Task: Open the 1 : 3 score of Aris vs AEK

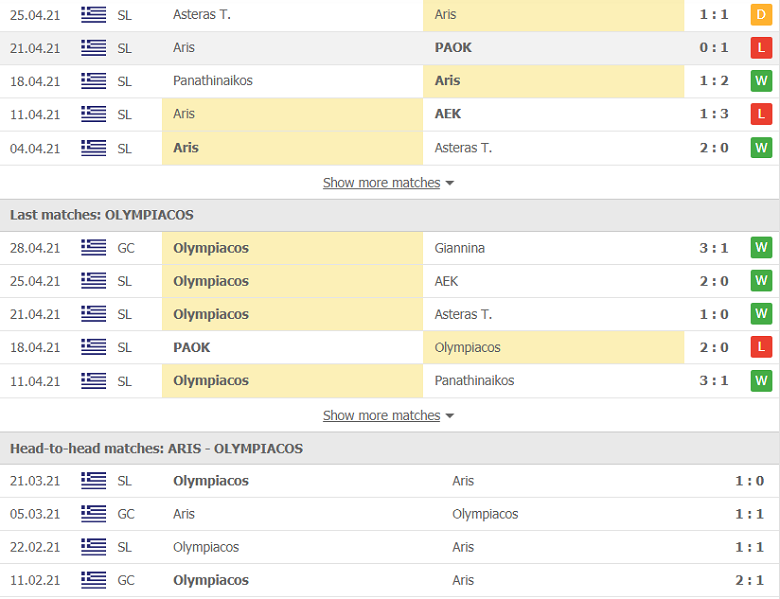Action: [x=714, y=114]
